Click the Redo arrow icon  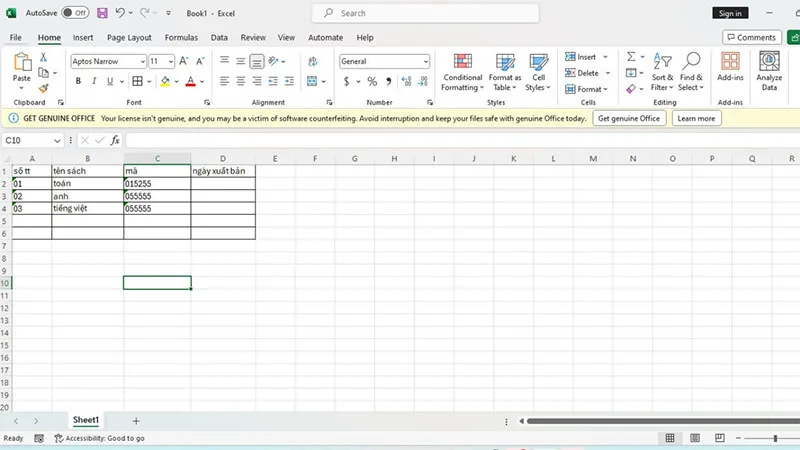pos(145,13)
